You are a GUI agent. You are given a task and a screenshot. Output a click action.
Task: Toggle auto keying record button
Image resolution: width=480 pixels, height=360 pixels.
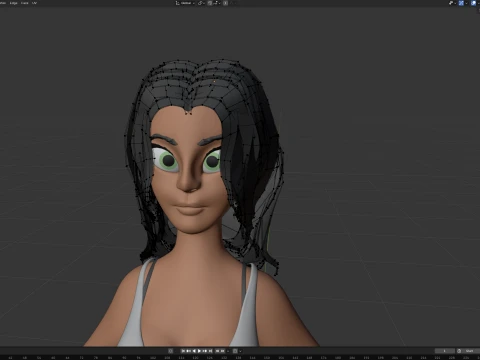(170, 351)
